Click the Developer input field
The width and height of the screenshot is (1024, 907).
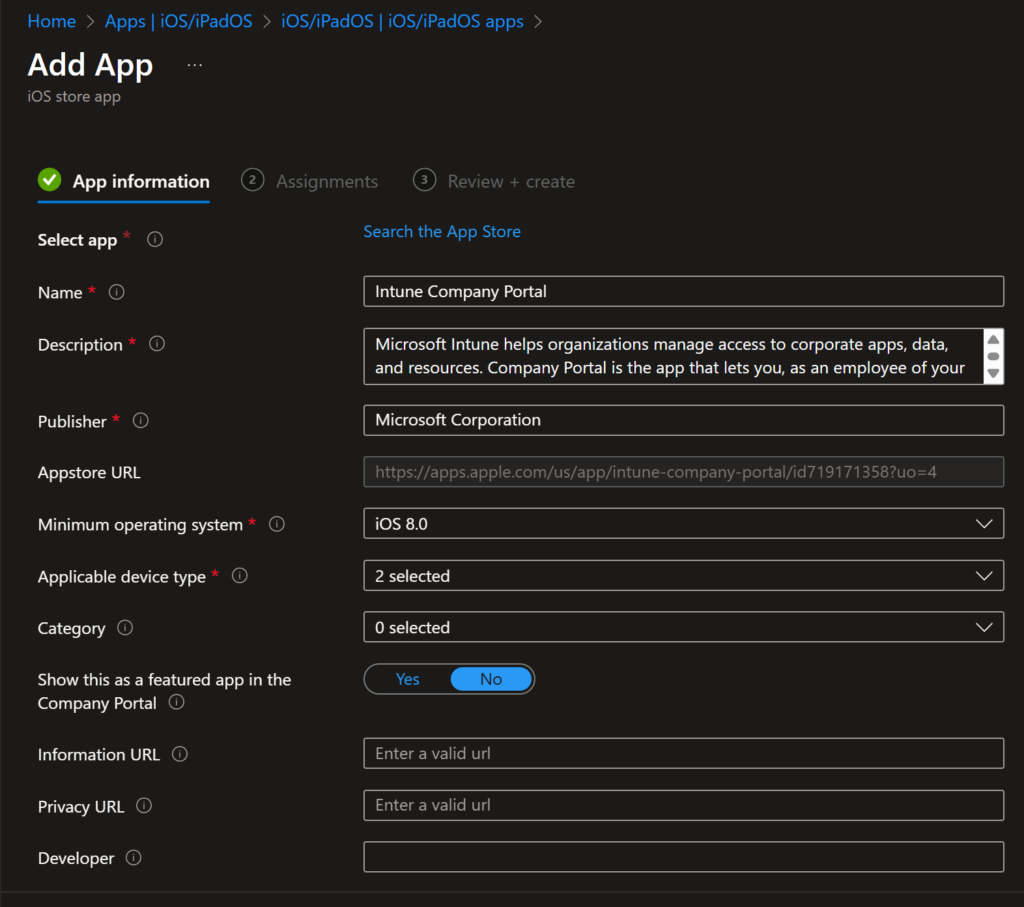point(683,857)
